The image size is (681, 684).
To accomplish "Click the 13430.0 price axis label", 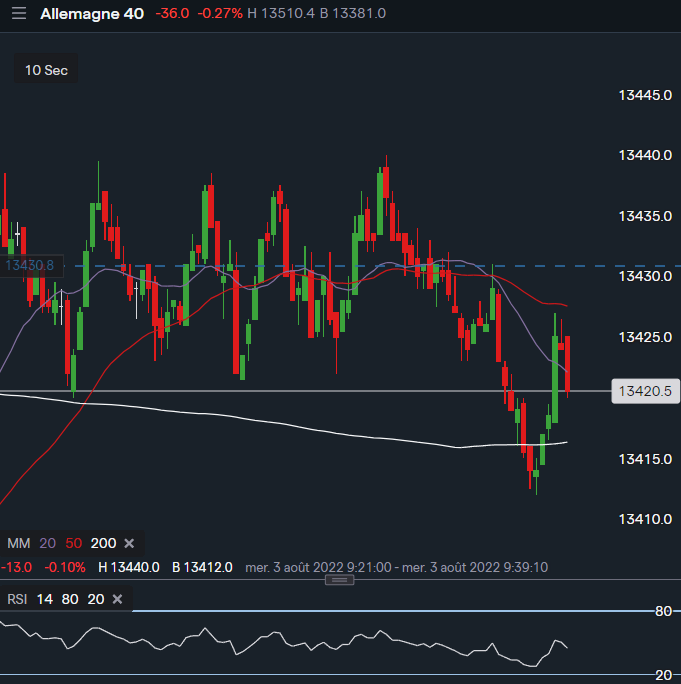I will pos(645,276).
